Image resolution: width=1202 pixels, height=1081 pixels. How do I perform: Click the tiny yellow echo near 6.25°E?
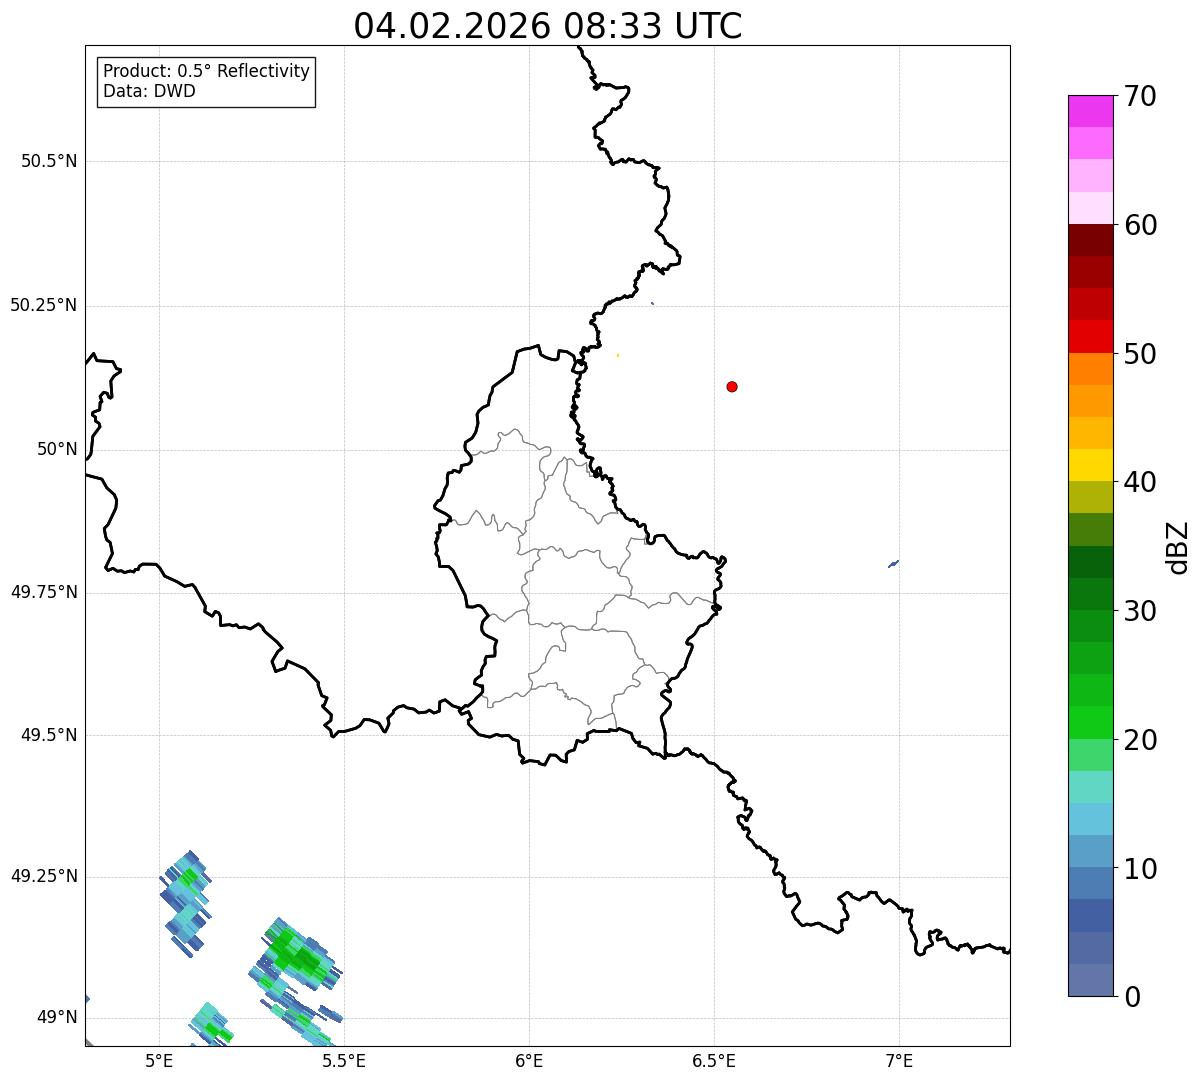[618, 355]
